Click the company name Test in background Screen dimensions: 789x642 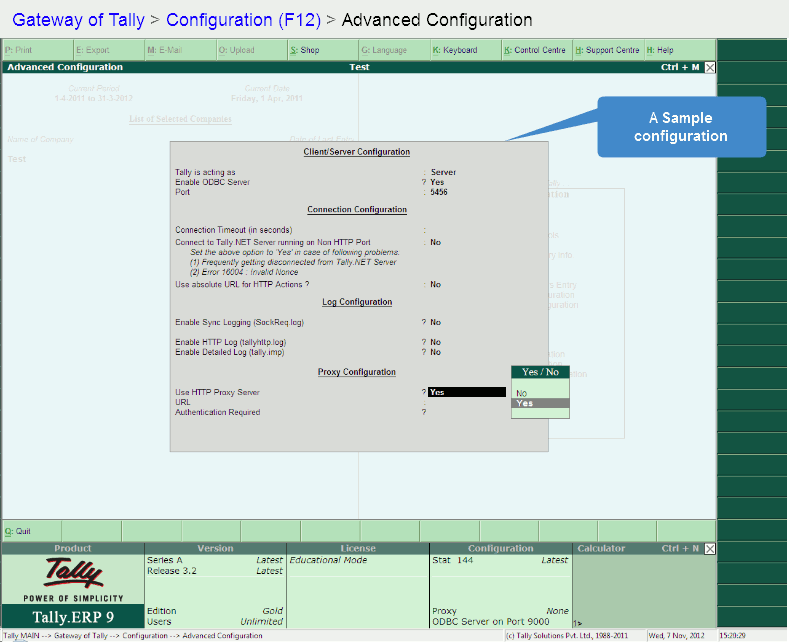pyautogui.click(x=17, y=159)
